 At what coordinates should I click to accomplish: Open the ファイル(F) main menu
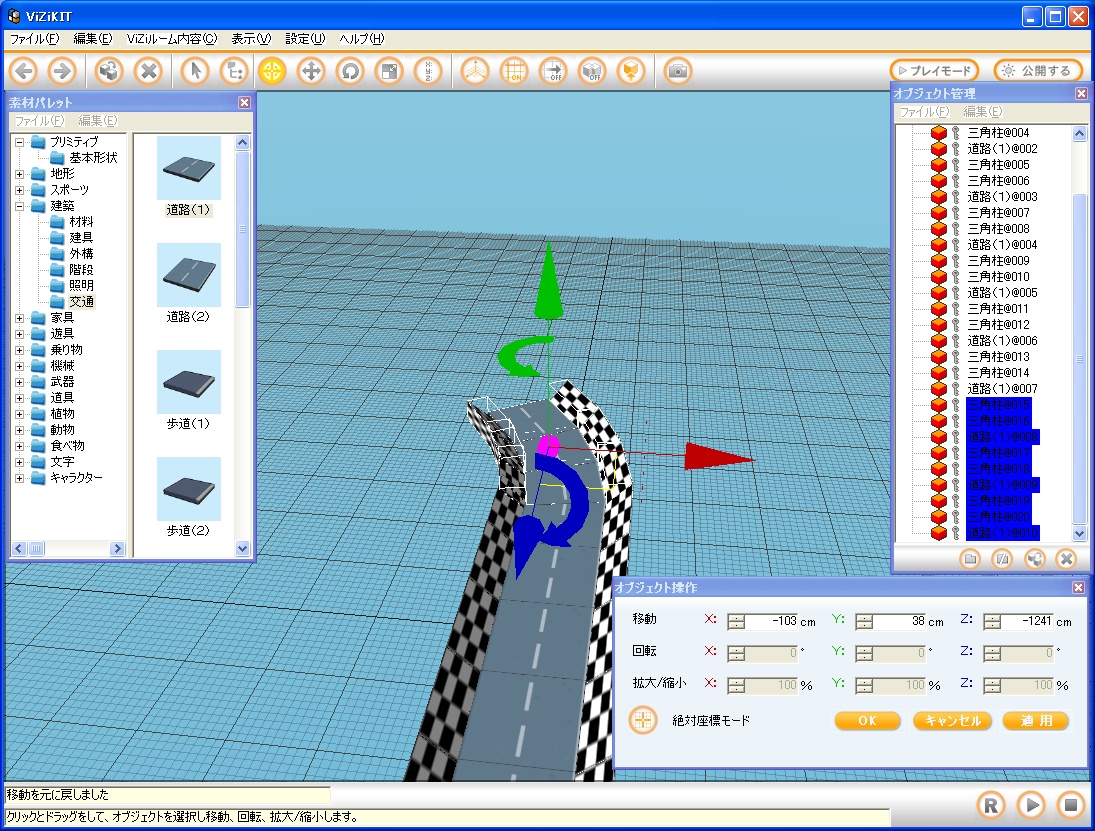34,39
